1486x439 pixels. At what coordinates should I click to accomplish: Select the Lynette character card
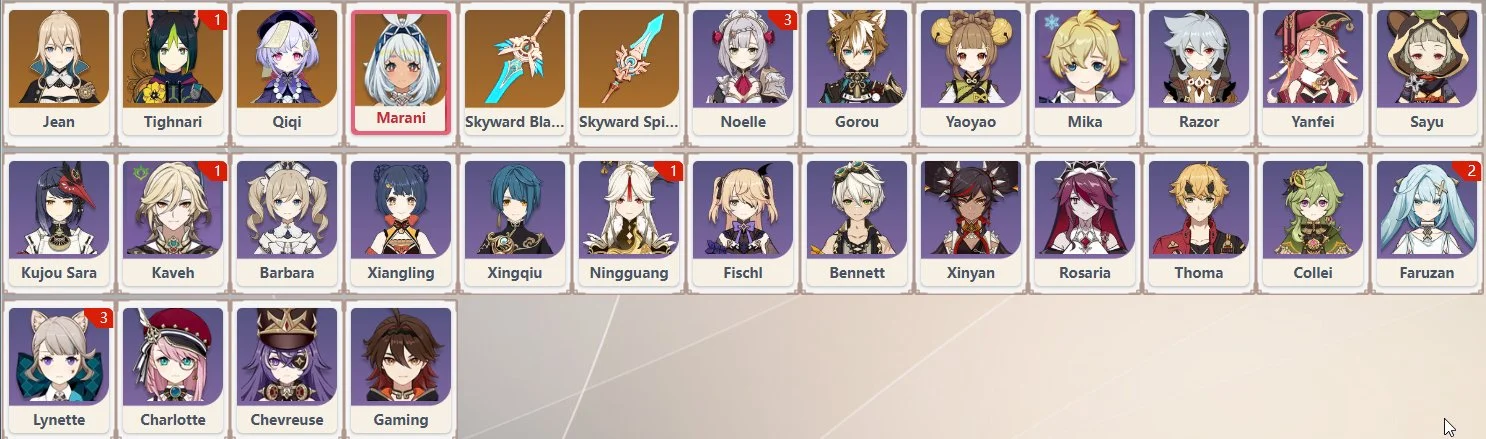click(x=59, y=370)
